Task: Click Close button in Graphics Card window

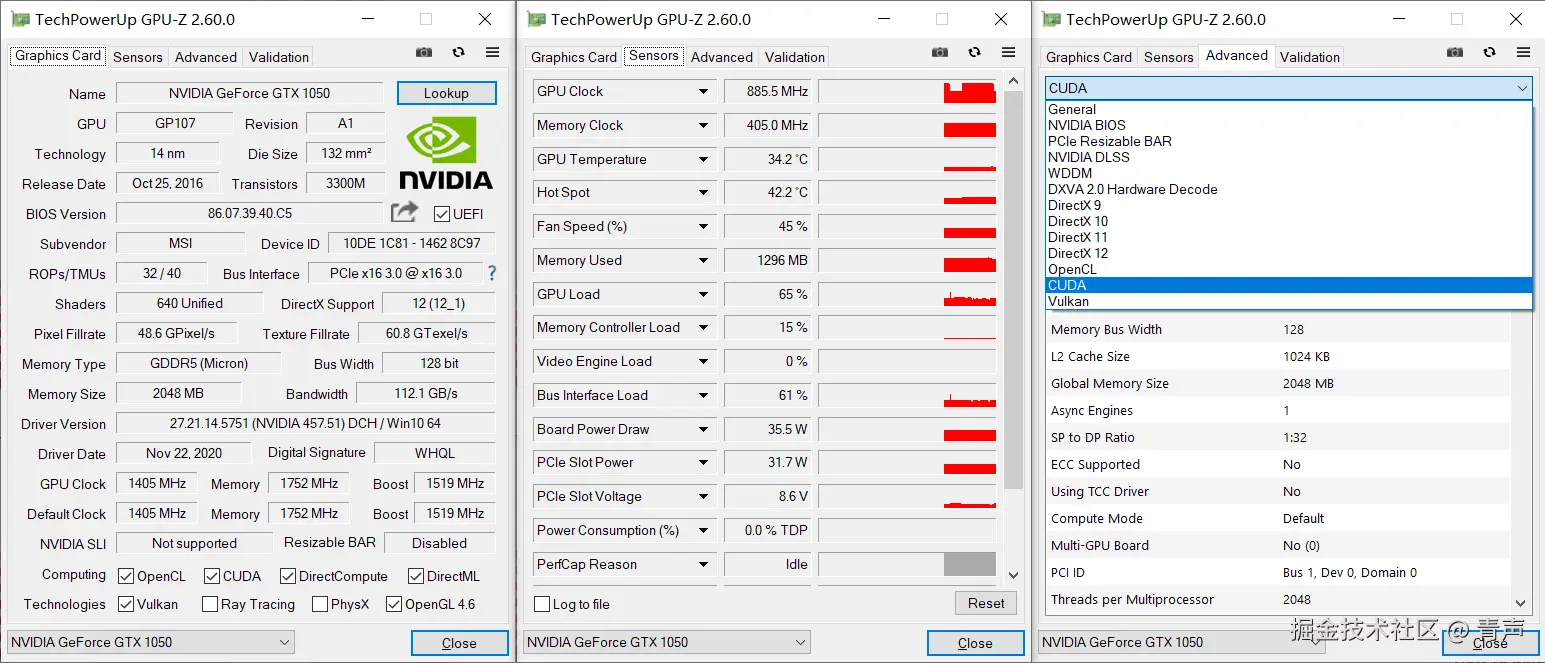Action: coord(459,643)
